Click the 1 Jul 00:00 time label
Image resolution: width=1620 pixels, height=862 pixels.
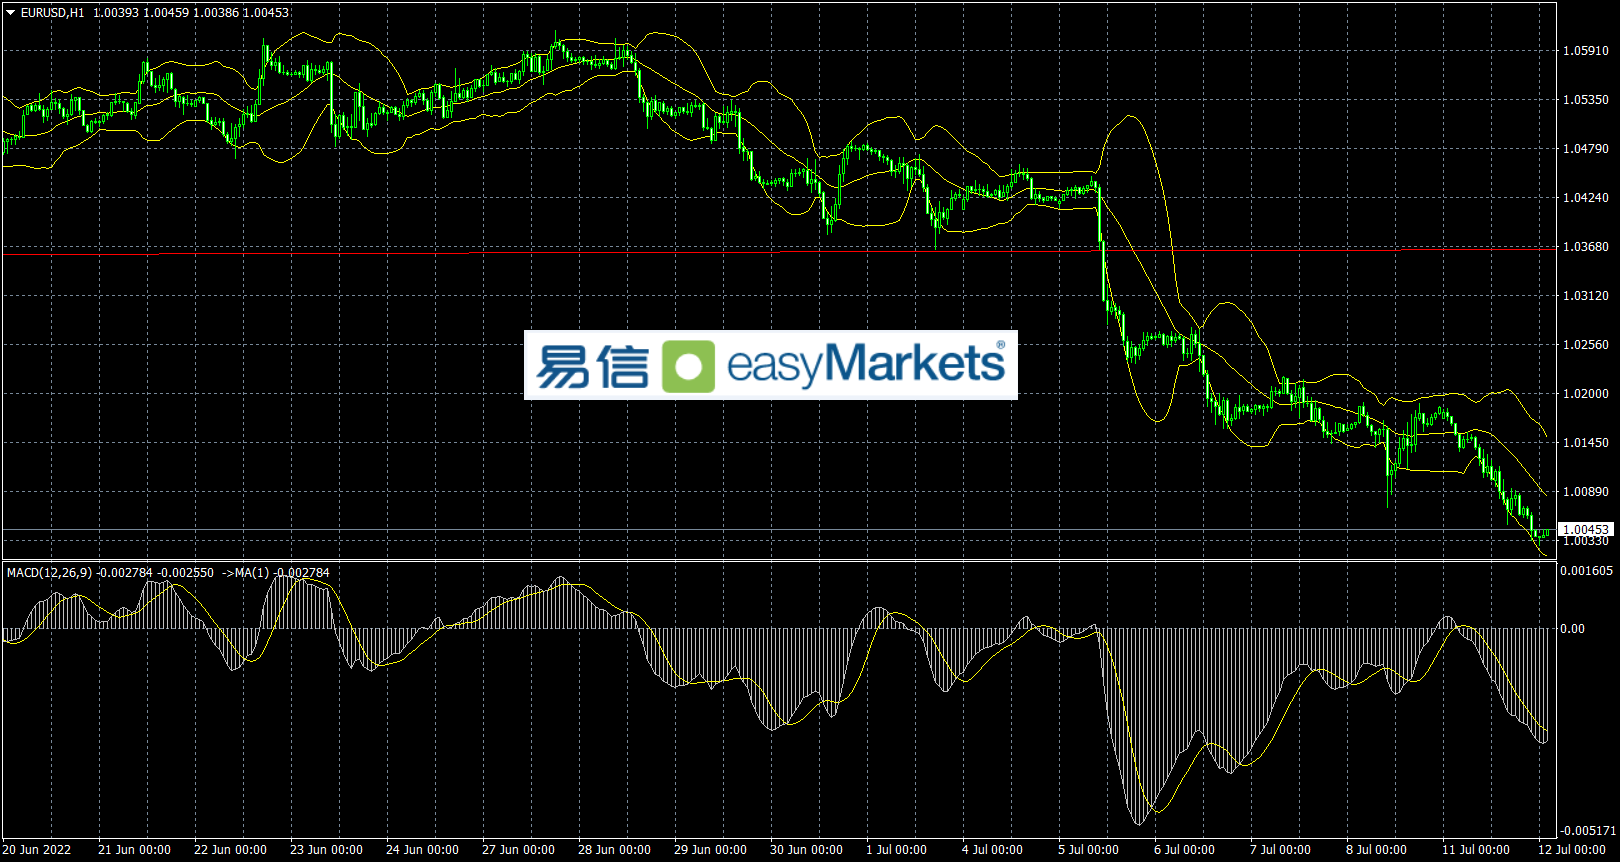pos(896,850)
